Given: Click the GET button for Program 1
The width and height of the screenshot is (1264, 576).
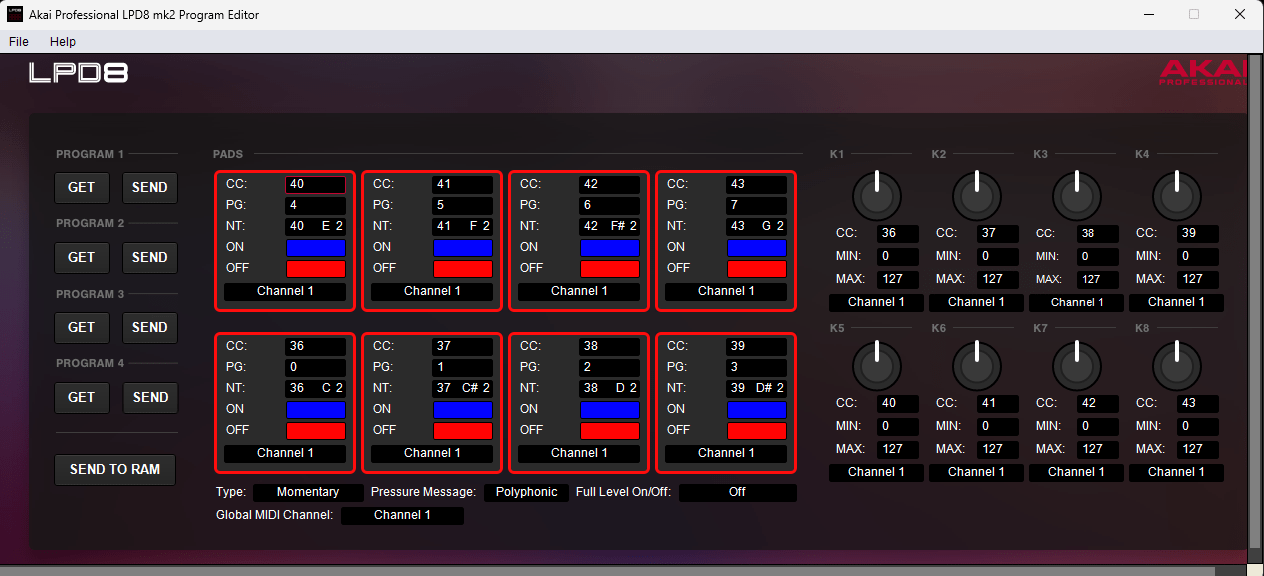Looking at the screenshot, I should [81, 187].
